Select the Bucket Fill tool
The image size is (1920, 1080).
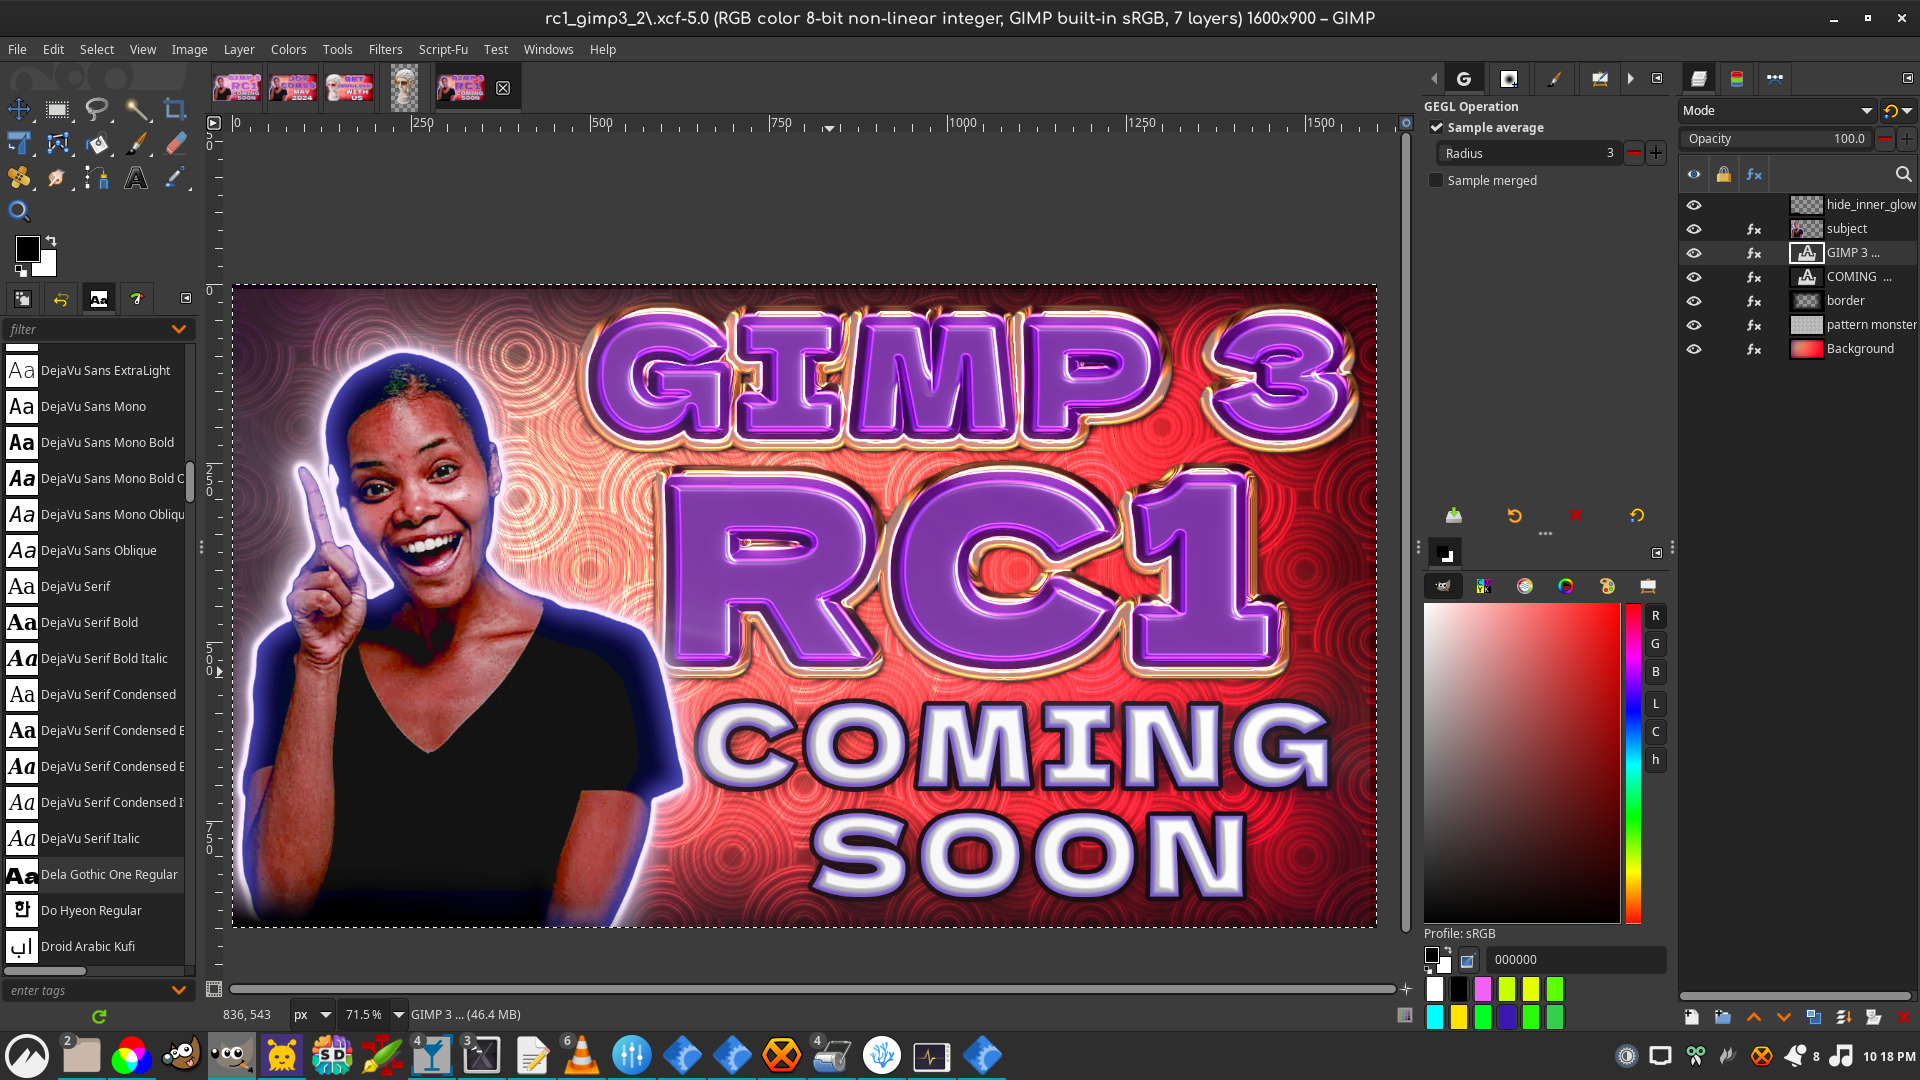(x=97, y=144)
